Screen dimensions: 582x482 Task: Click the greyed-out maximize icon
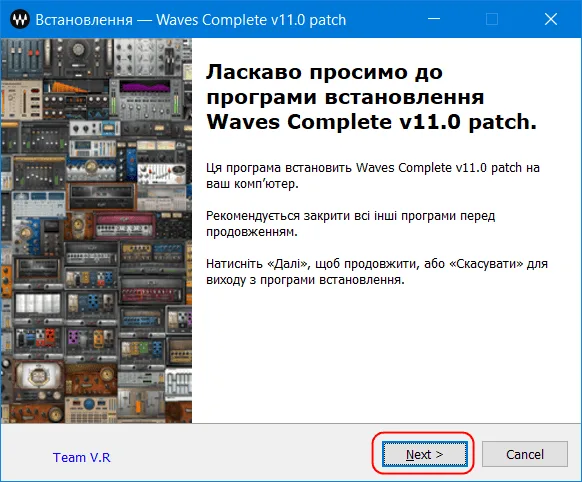coord(492,19)
